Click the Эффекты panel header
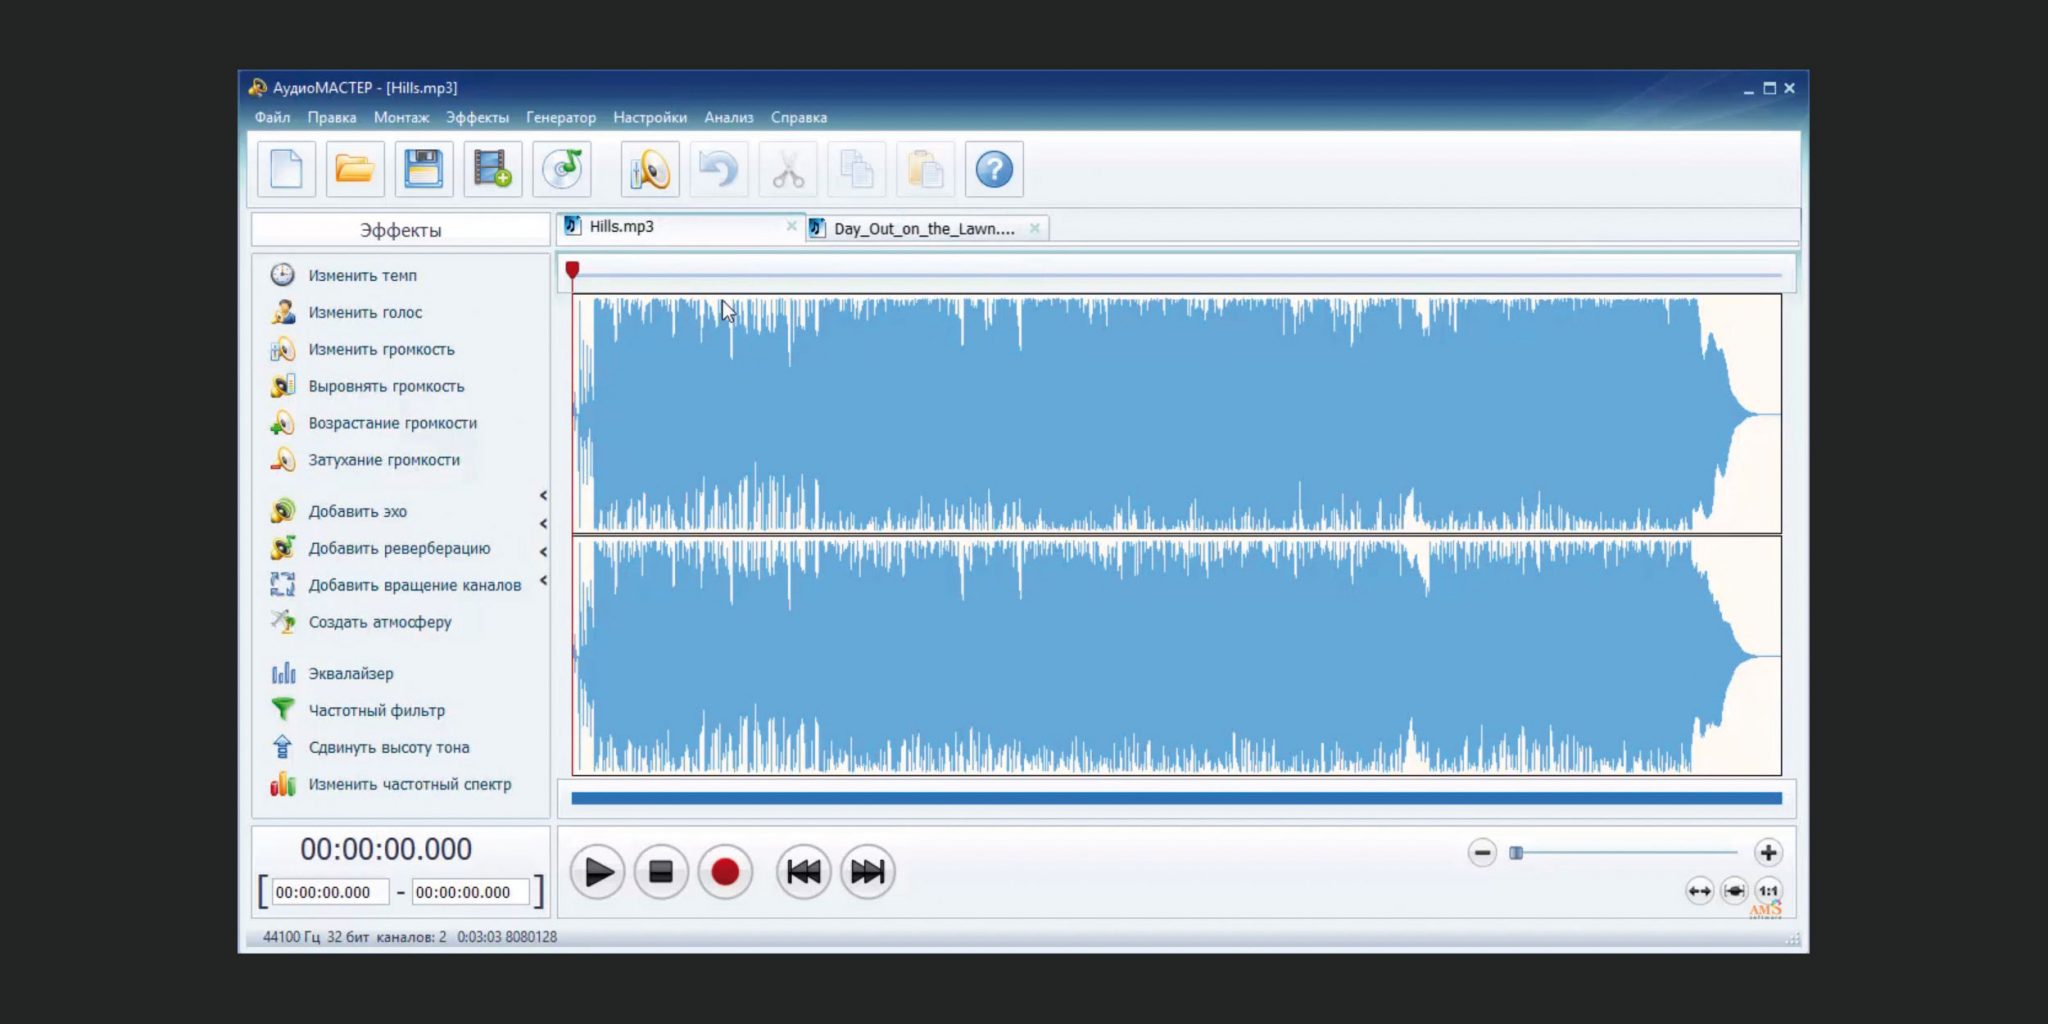Screen dimensions: 2048x1024 point(400,230)
